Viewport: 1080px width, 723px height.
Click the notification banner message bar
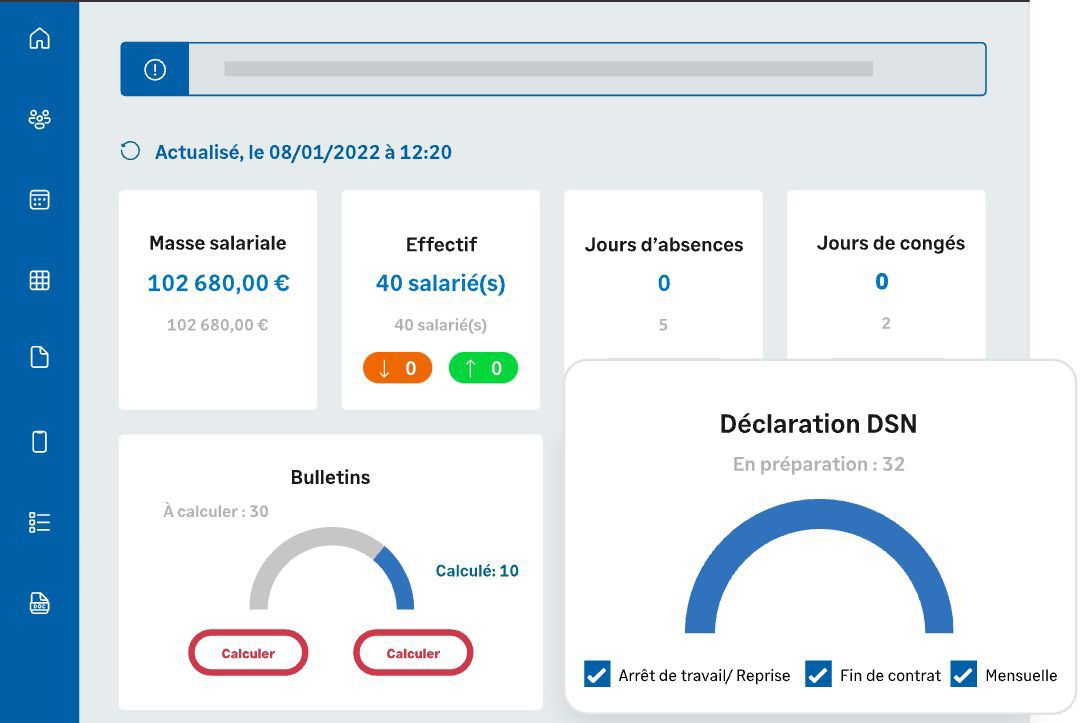(586, 70)
